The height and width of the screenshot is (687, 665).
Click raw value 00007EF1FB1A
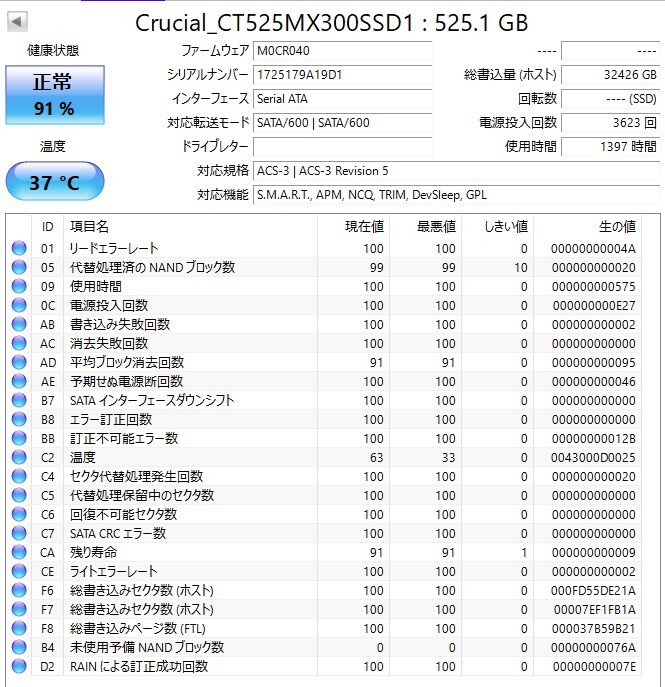click(594, 609)
